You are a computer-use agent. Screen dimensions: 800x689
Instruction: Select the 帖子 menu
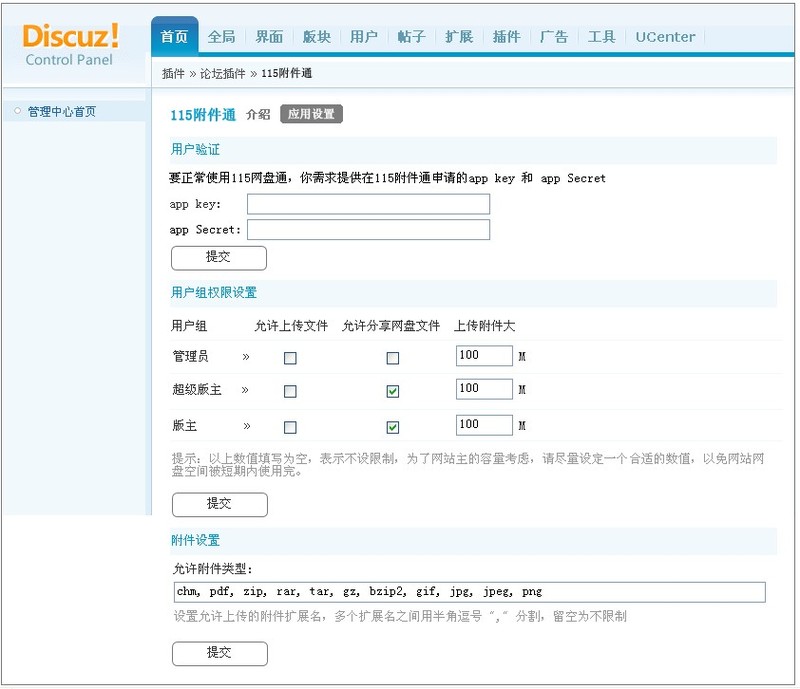411,37
